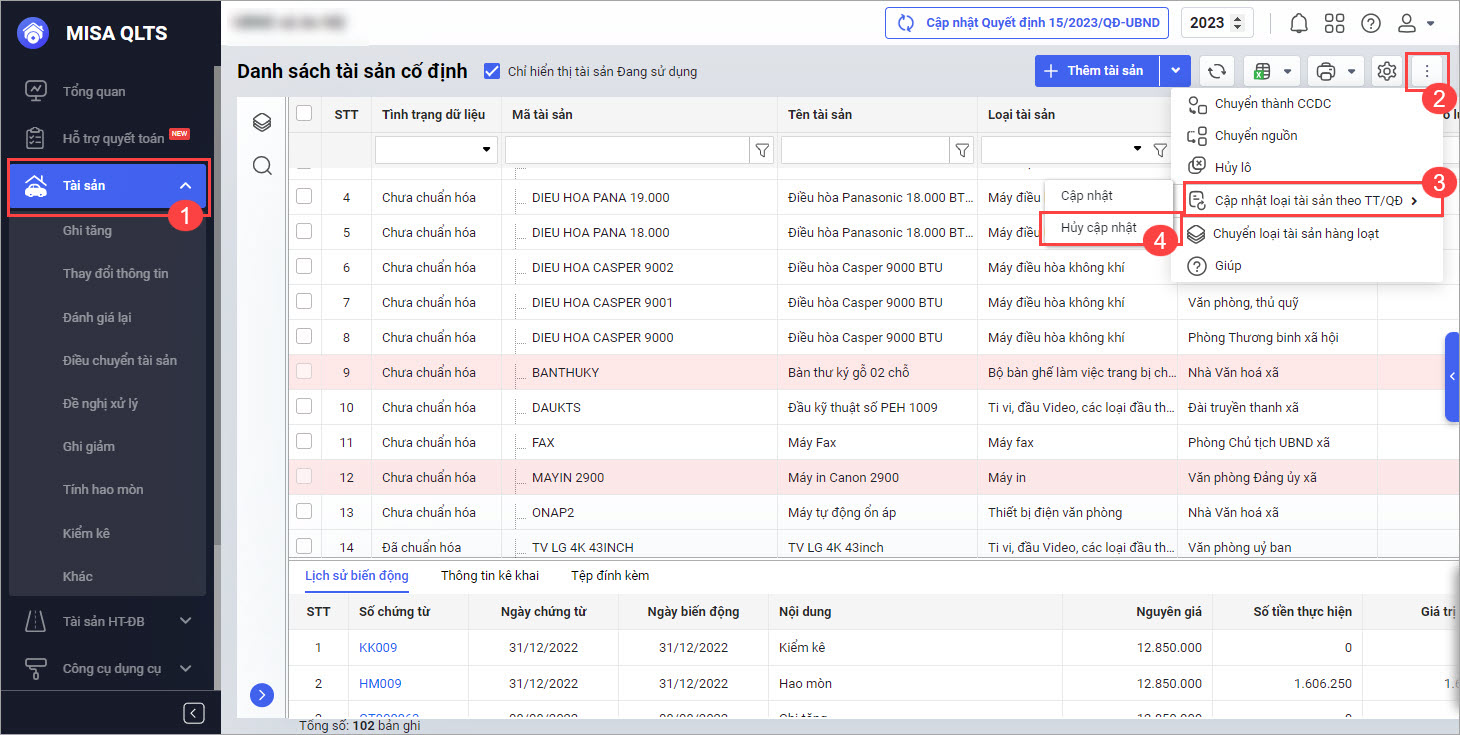The width and height of the screenshot is (1460, 735).
Task: Check the select-all header checkbox
Action: (304, 114)
